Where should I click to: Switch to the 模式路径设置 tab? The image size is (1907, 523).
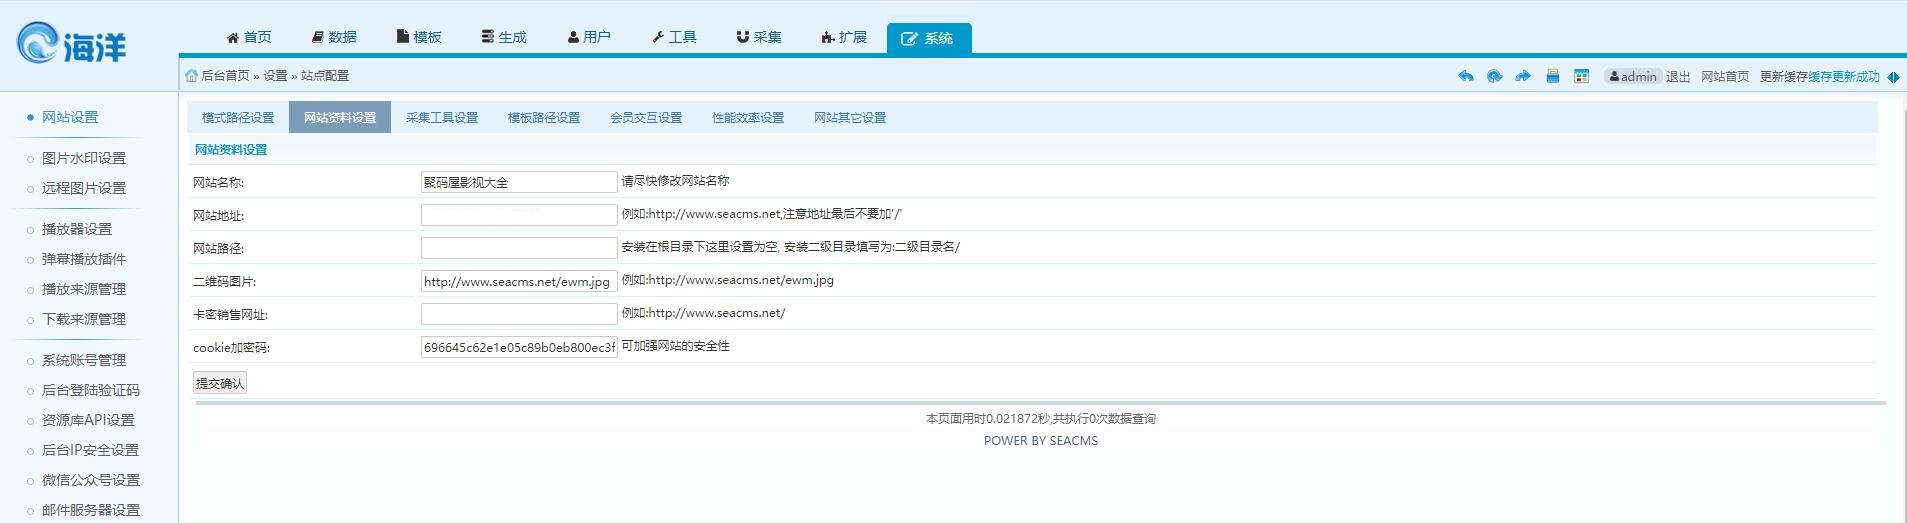click(x=238, y=117)
